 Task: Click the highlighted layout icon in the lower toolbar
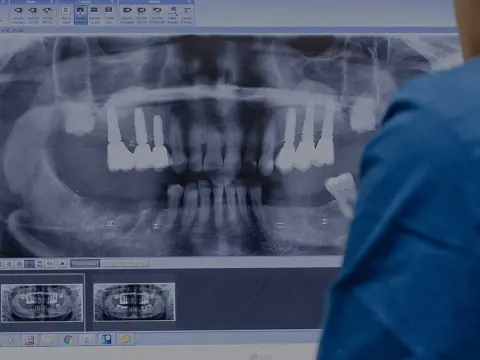pos(29,264)
